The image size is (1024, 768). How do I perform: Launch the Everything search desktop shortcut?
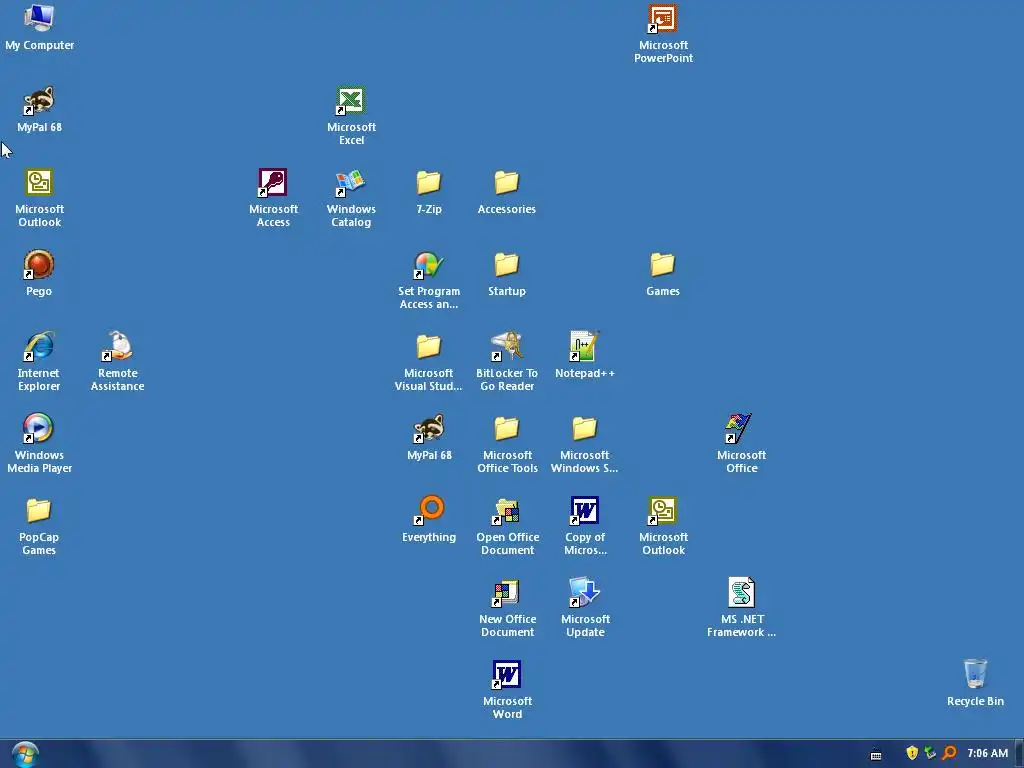(x=429, y=520)
